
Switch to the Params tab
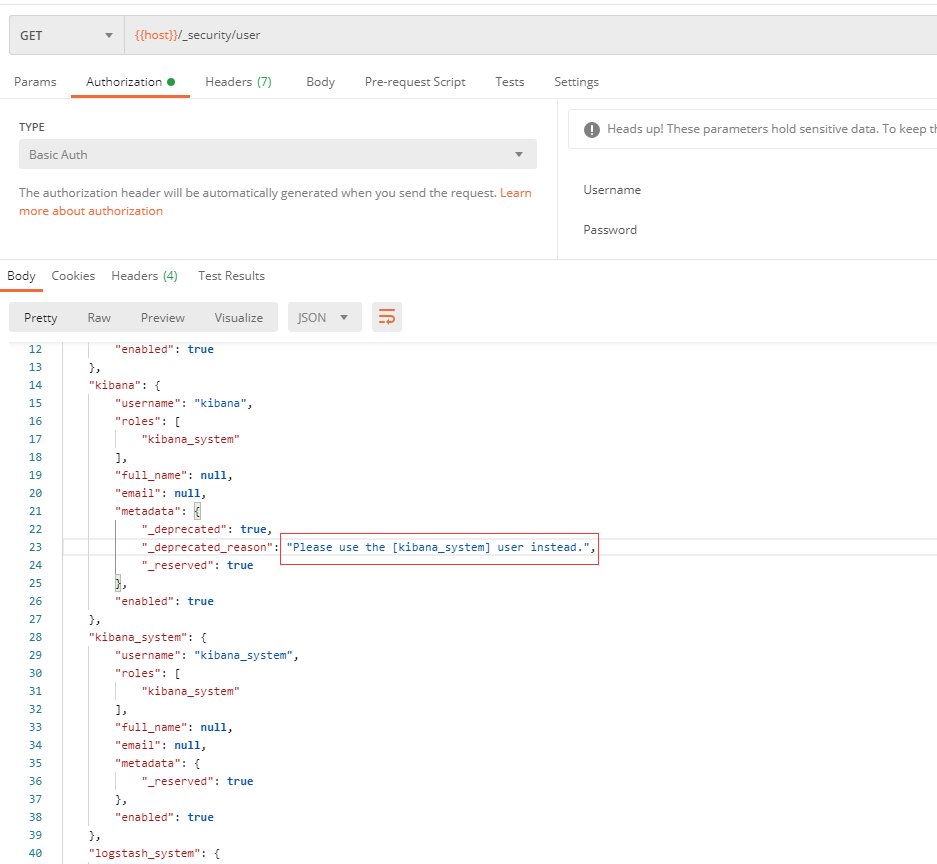tap(35, 82)
